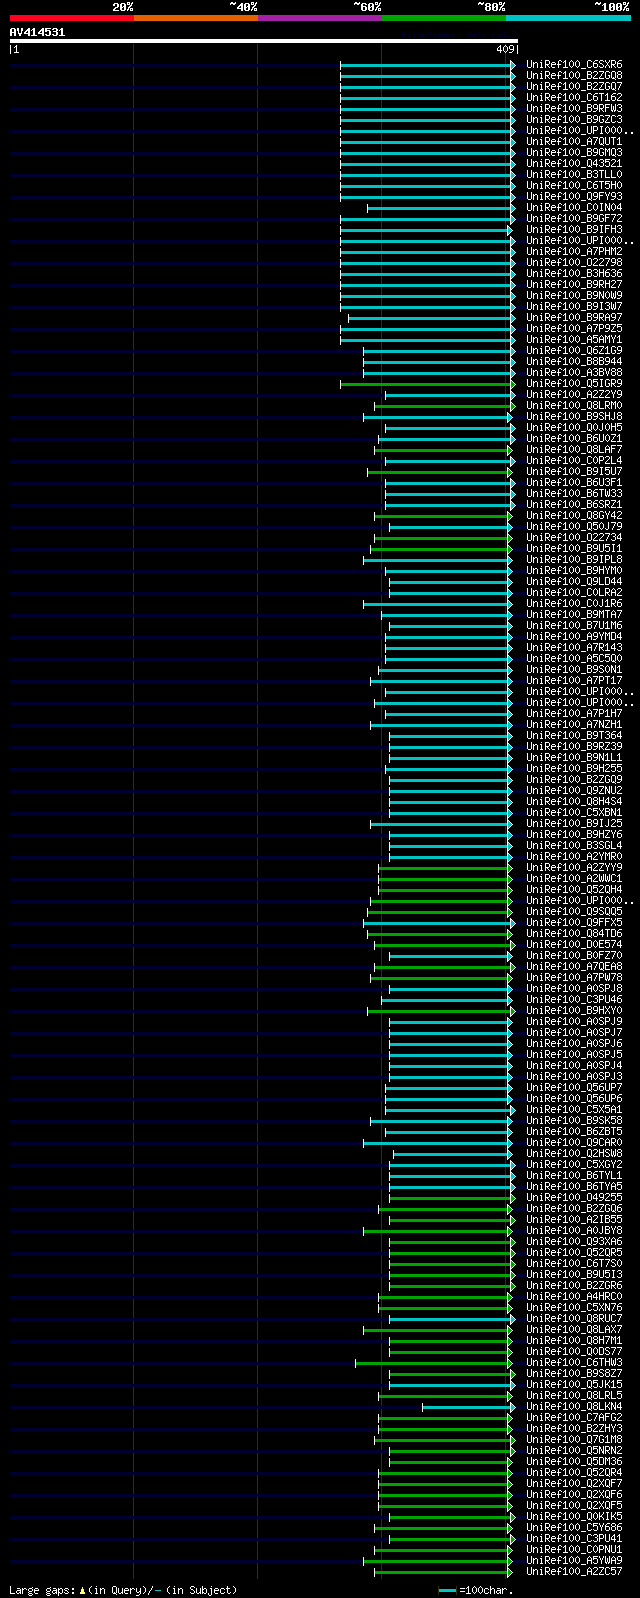
Task: Open hit UniRef100_B9SHJ8
Action: pyautogui.click(x=574, y=417)
